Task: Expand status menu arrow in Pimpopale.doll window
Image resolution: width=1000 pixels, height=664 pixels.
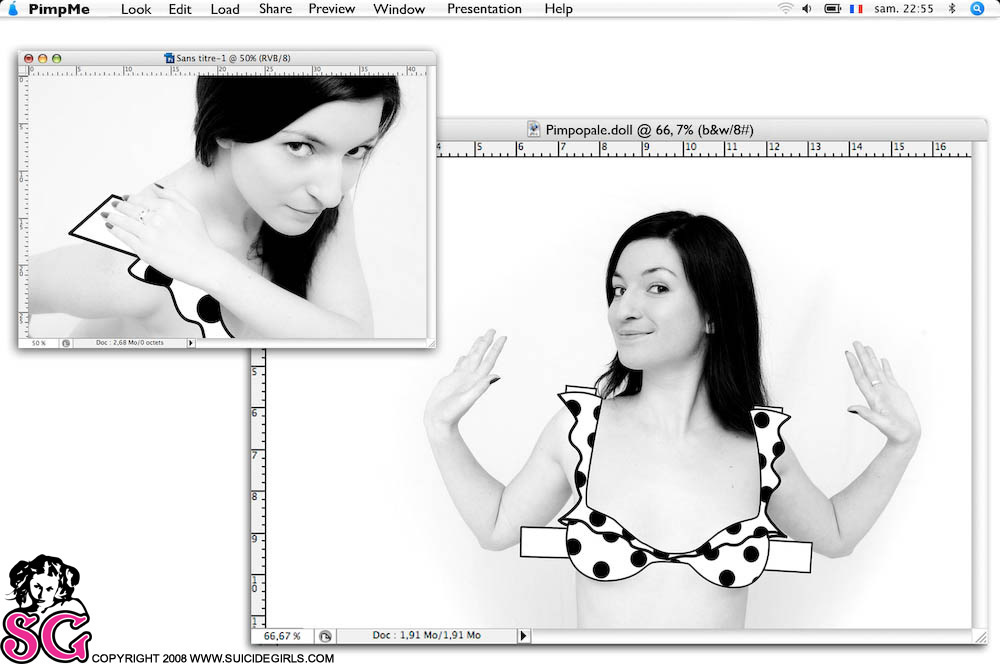Action: (x=524, y=635)
